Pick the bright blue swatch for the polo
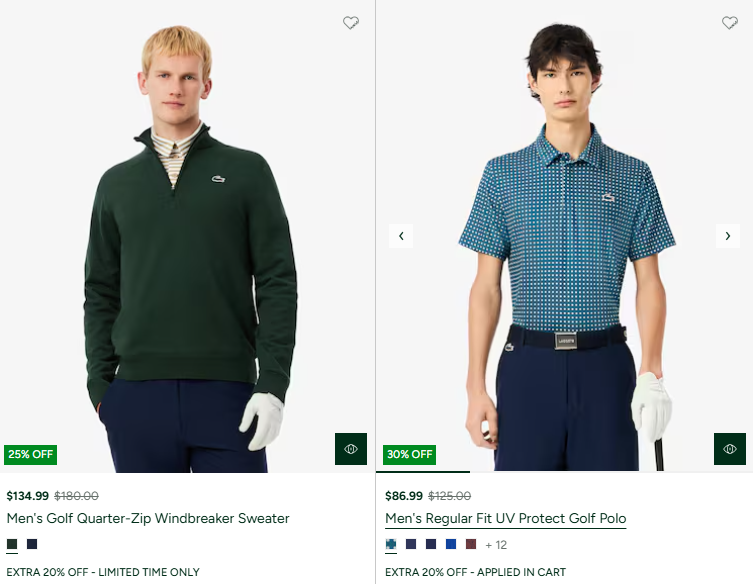Viewport: 753px width, 584px height. 451,544
